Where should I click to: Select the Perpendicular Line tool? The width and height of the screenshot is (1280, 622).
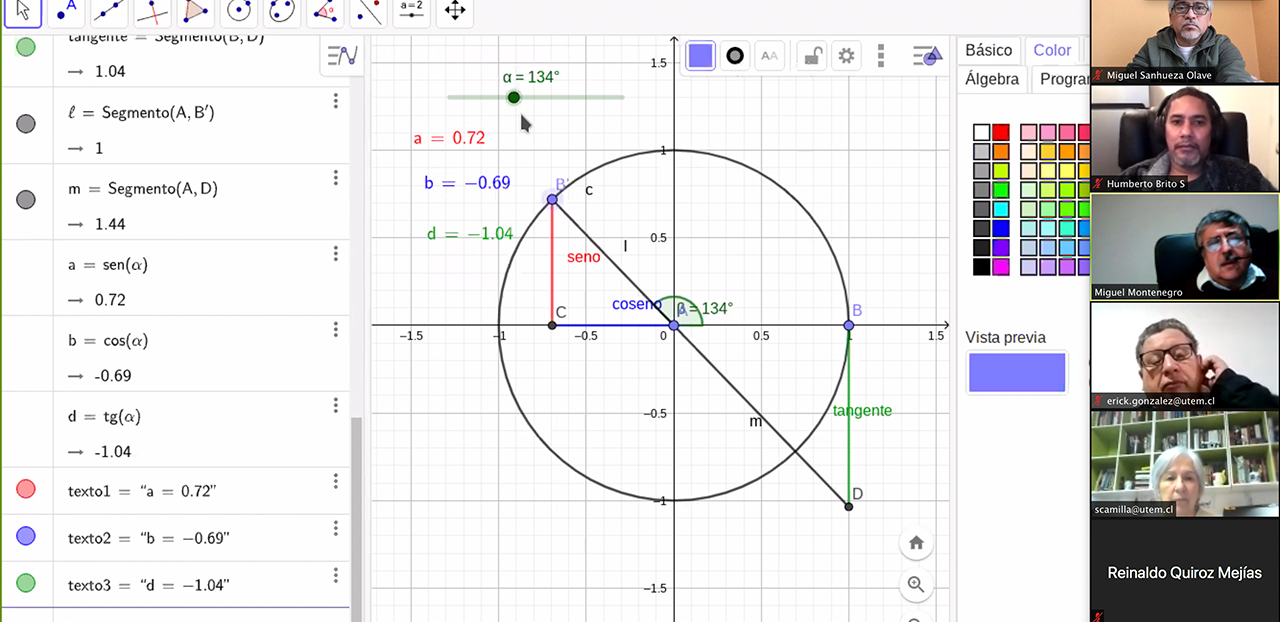click(152, 11)
